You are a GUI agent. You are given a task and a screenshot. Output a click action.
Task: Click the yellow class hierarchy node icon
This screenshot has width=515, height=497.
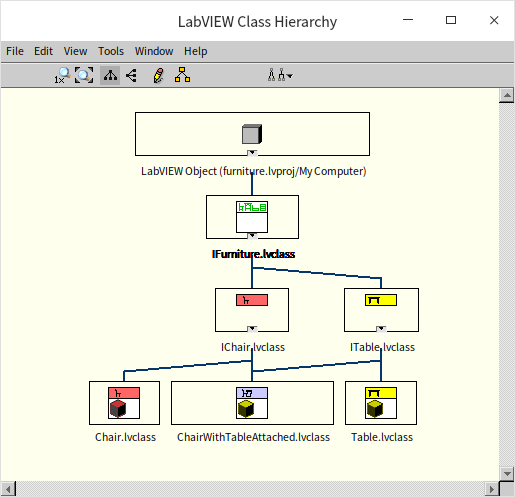click(182, 75)
